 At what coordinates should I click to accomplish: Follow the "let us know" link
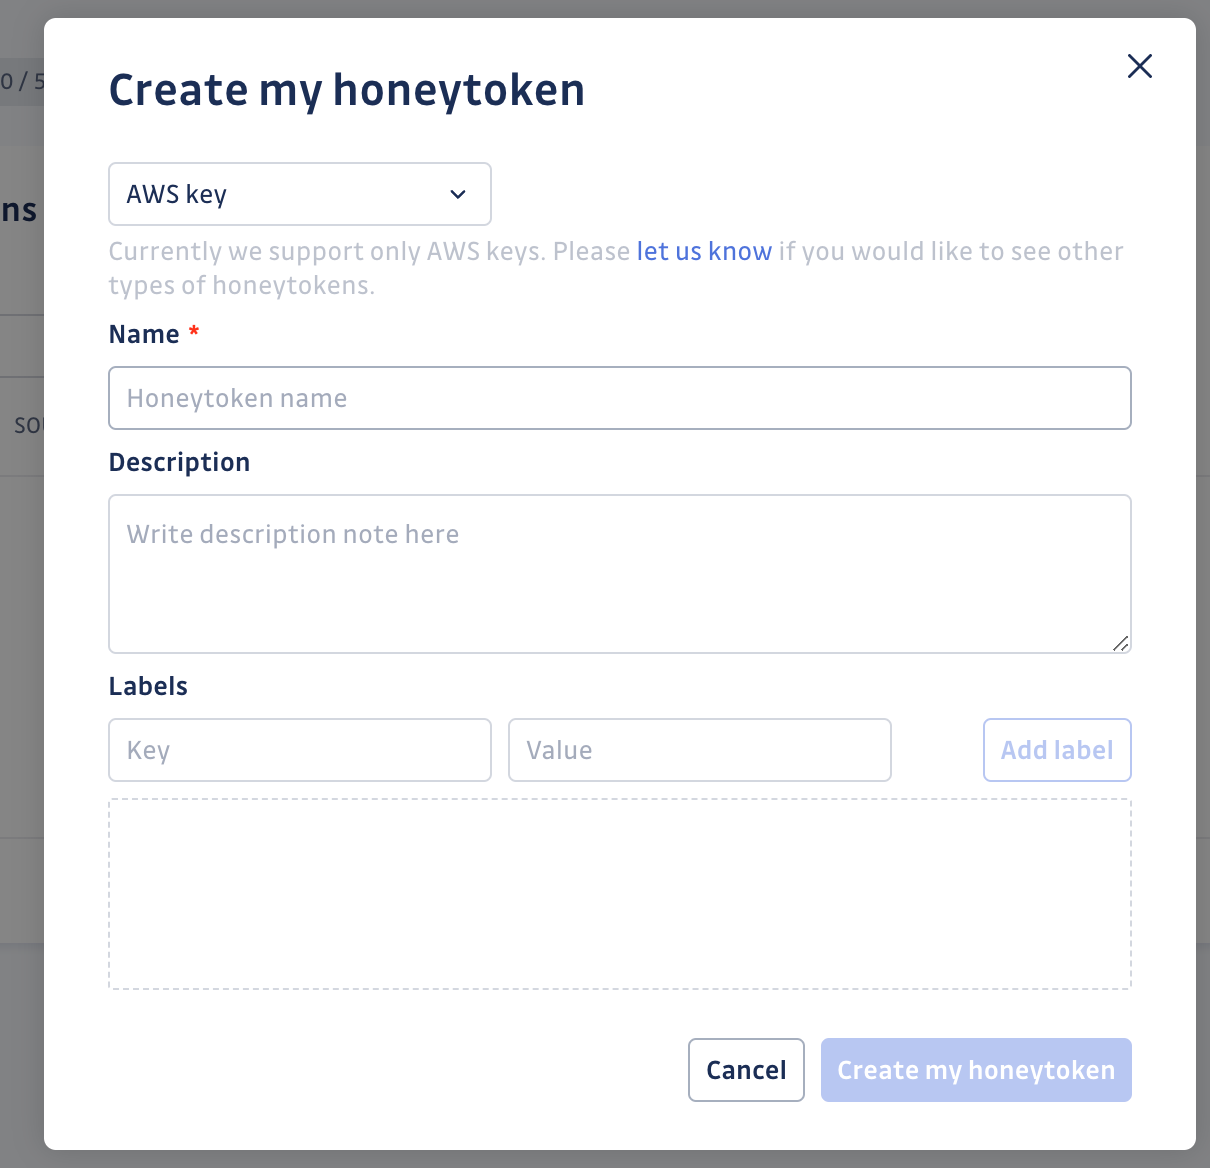coord(704,251)
